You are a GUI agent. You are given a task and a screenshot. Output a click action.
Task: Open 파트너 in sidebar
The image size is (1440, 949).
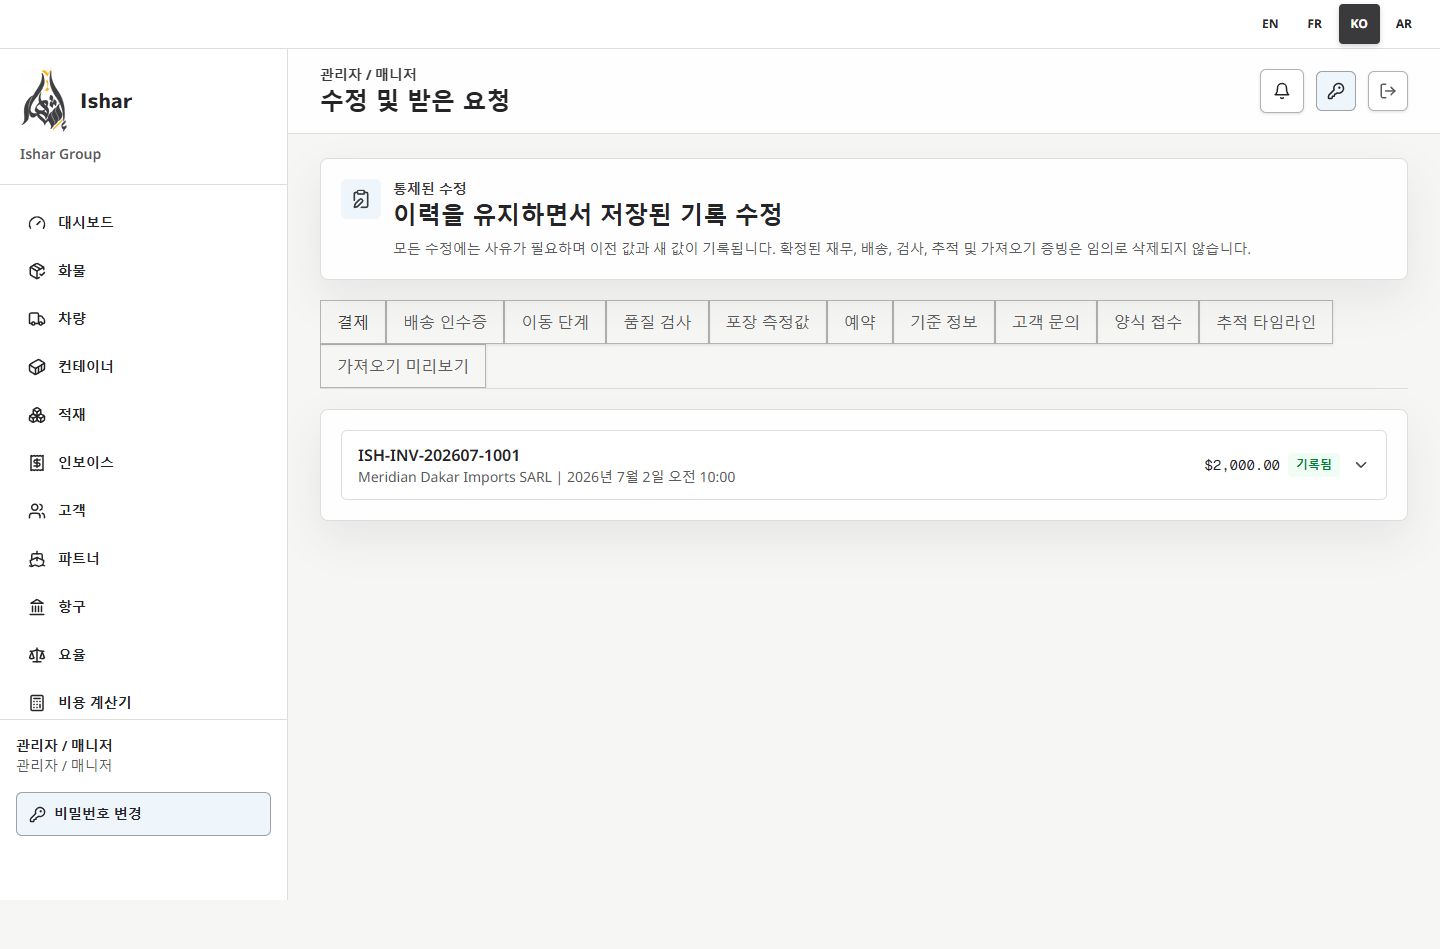click(x=143, y=559)
